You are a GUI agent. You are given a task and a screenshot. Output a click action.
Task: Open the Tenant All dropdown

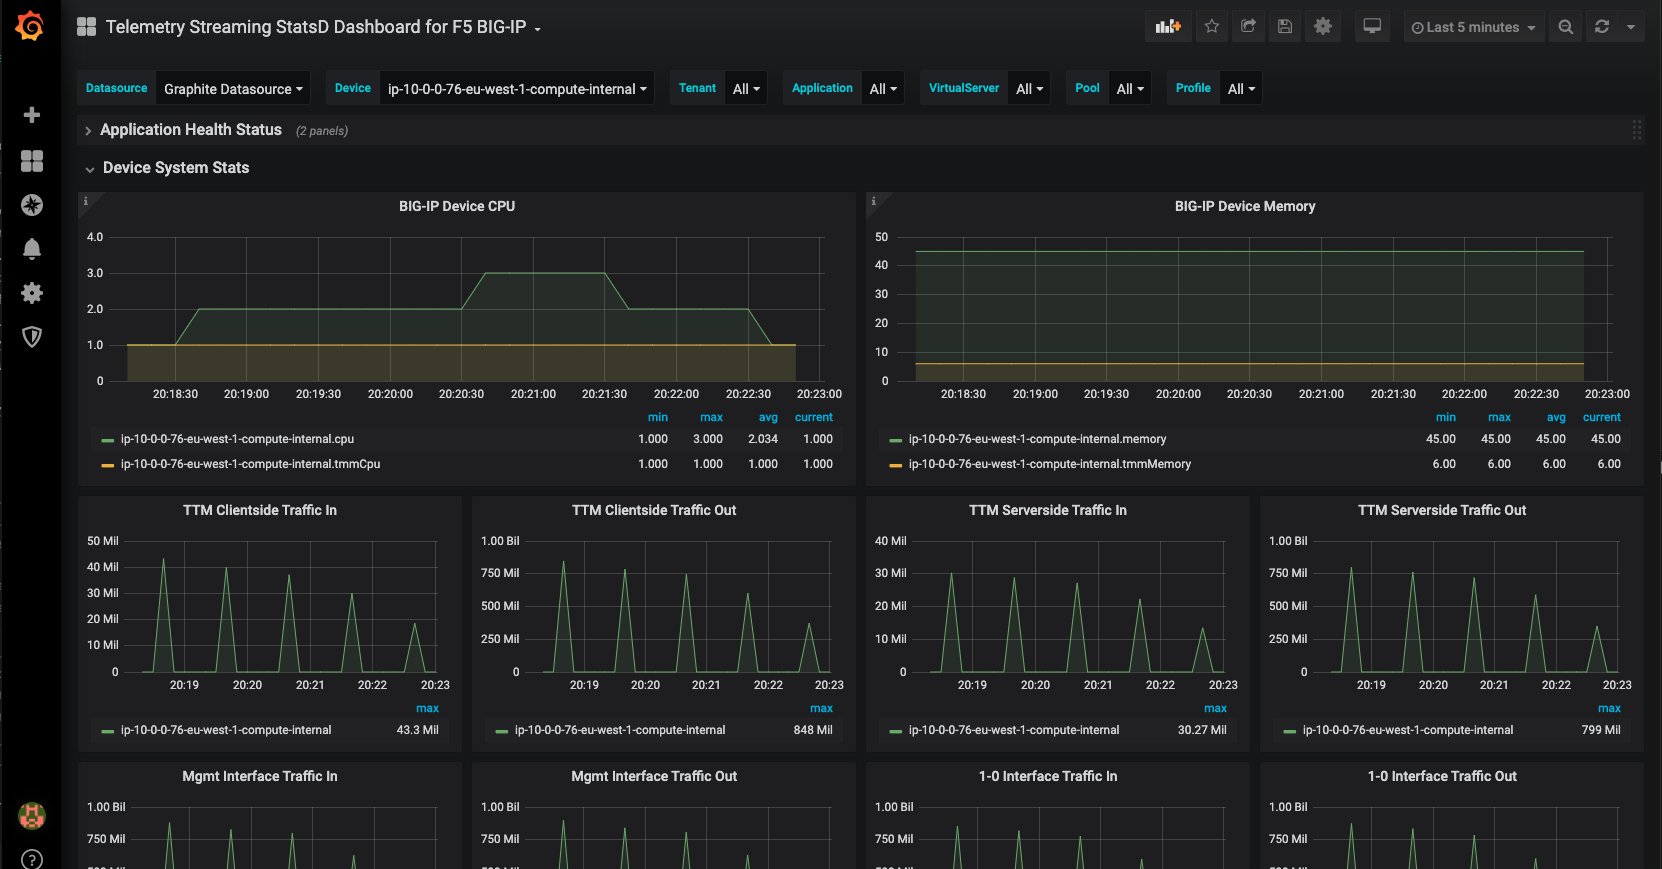coord(746,89)
